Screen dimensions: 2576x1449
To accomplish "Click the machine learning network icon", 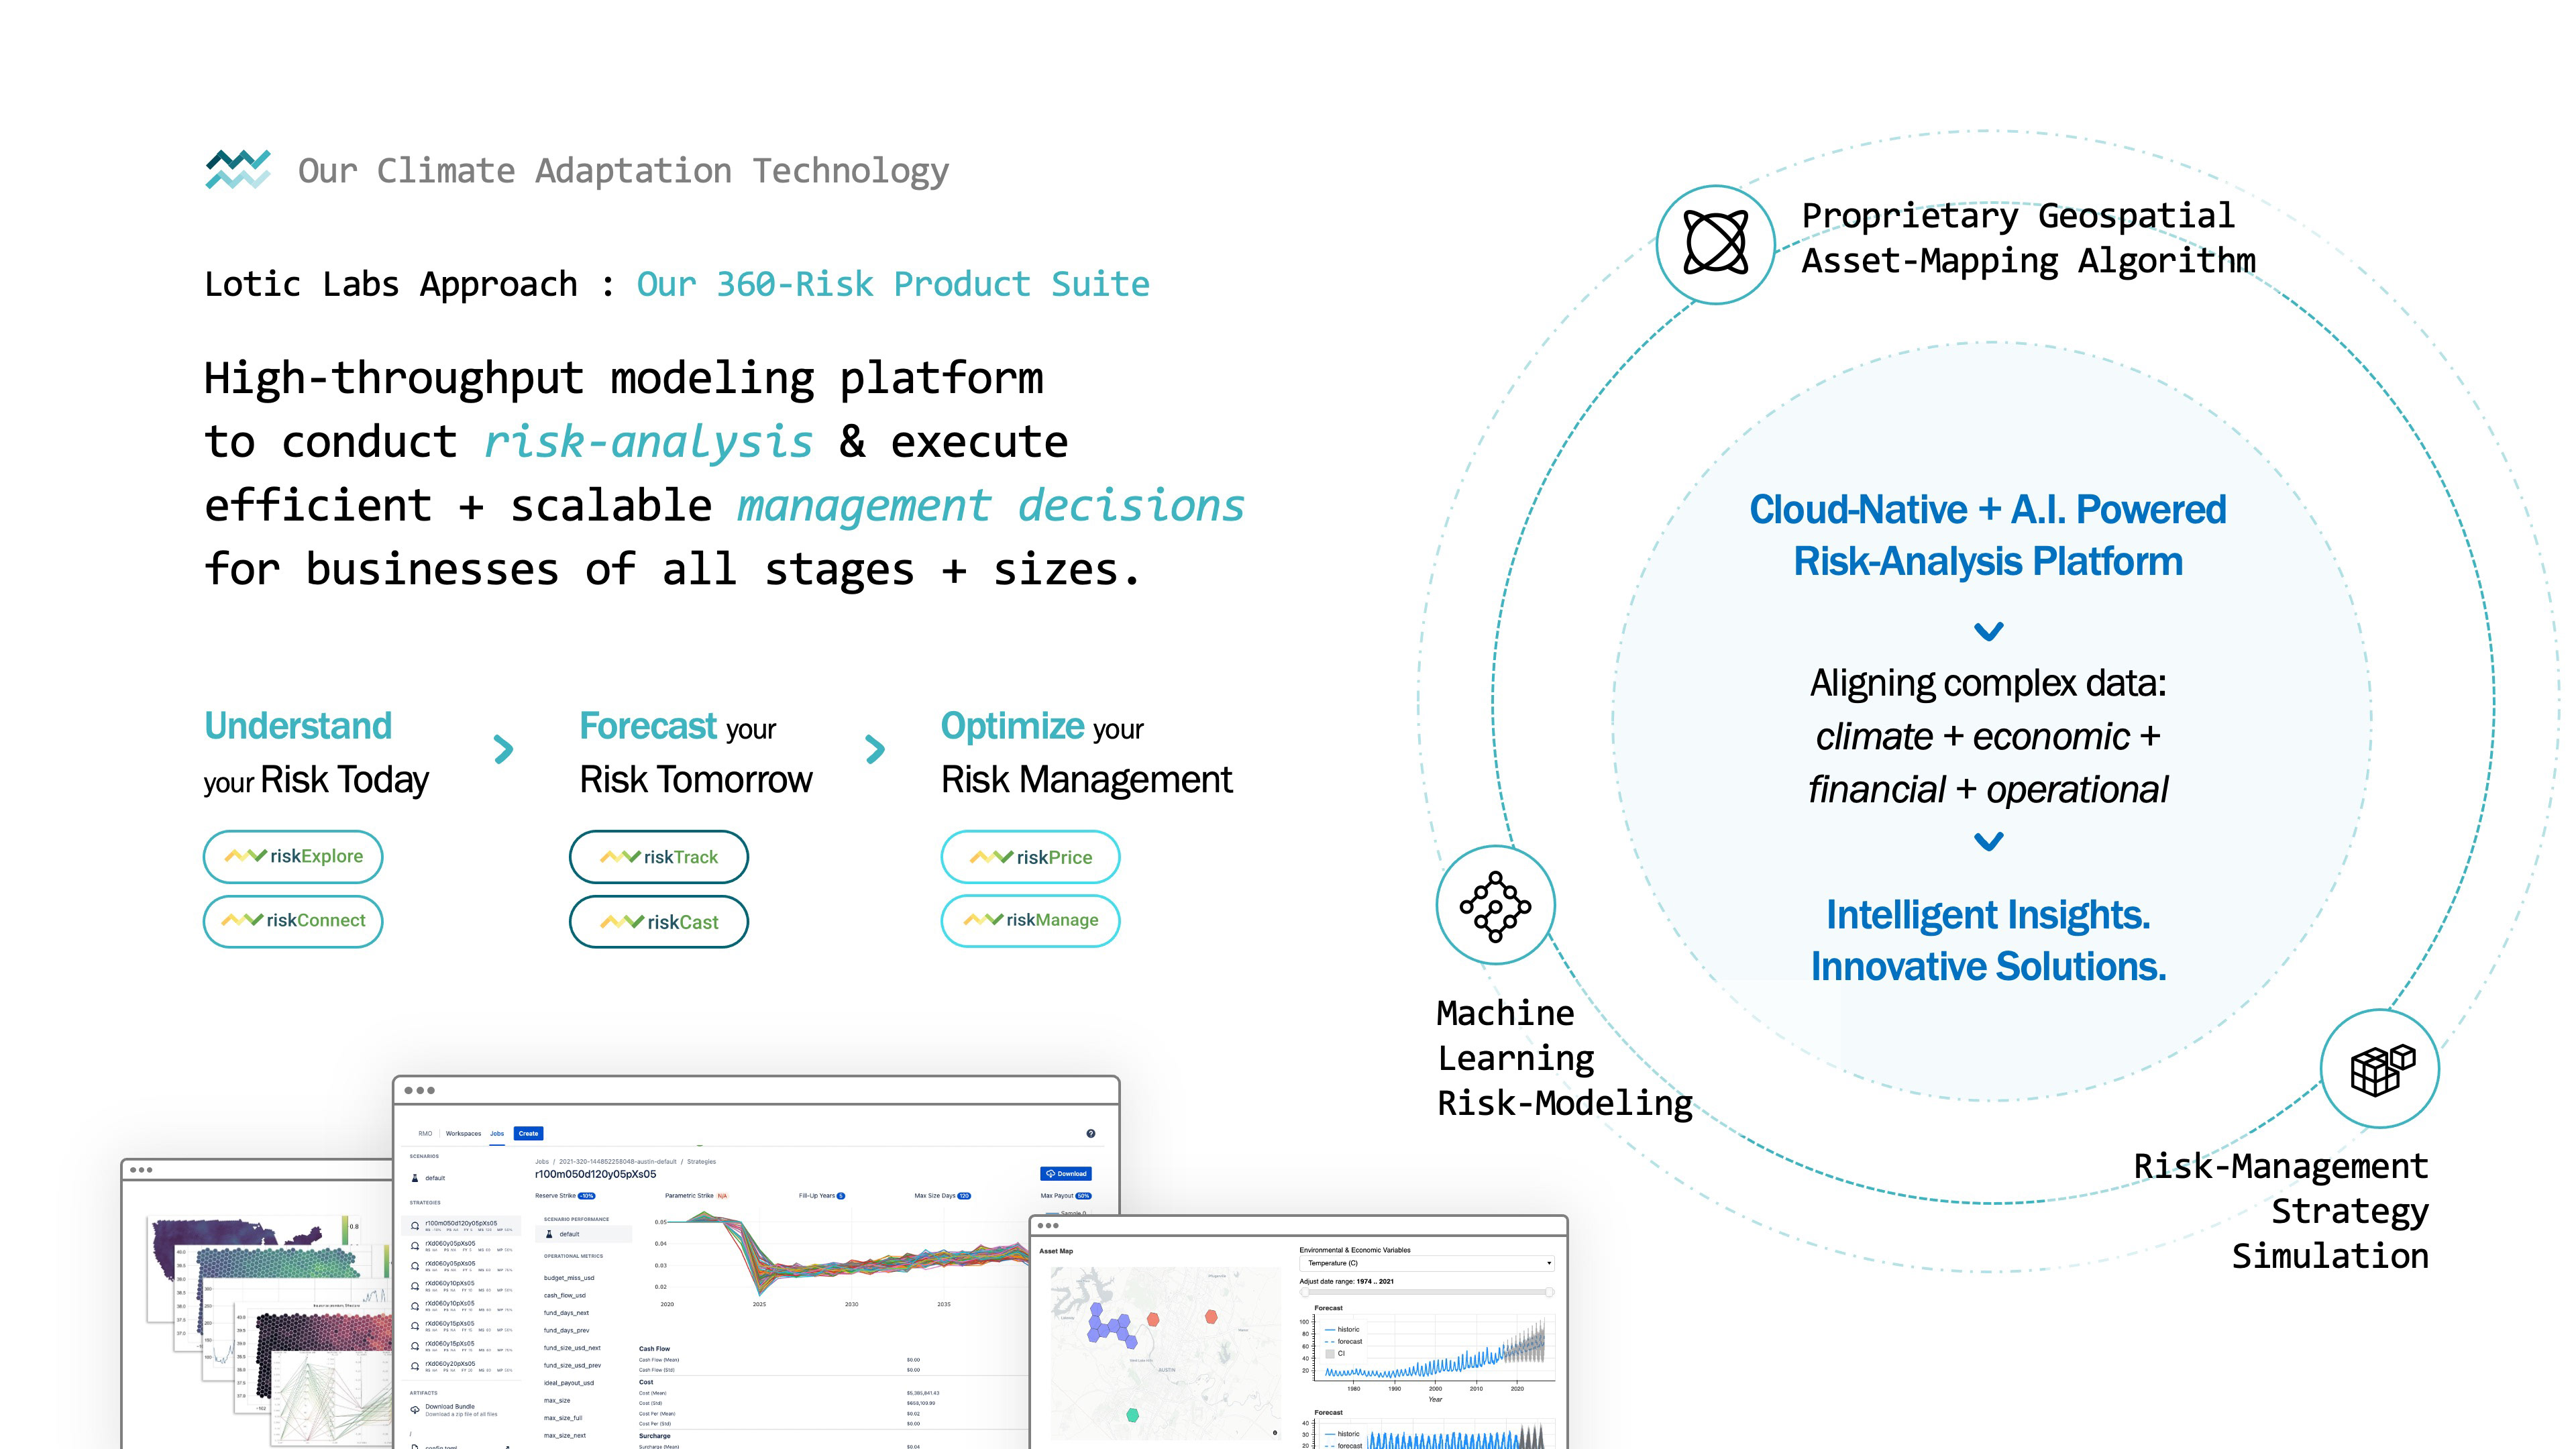I will (1495, 906).
